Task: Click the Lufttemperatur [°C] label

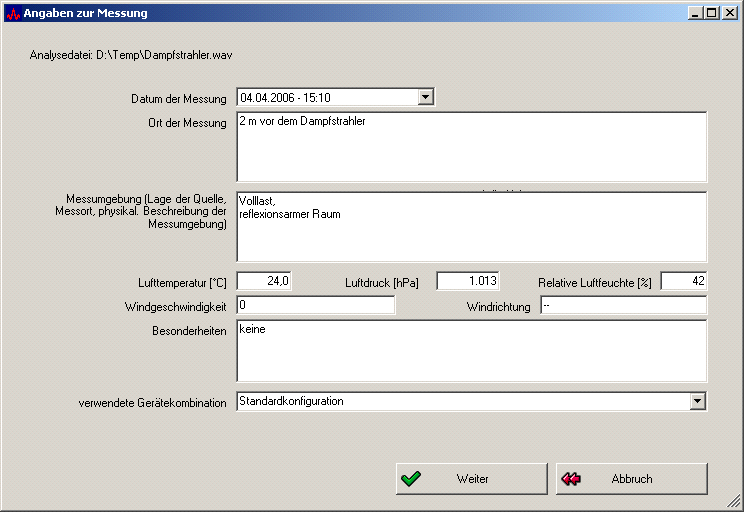Action: [x=182, y=283]
